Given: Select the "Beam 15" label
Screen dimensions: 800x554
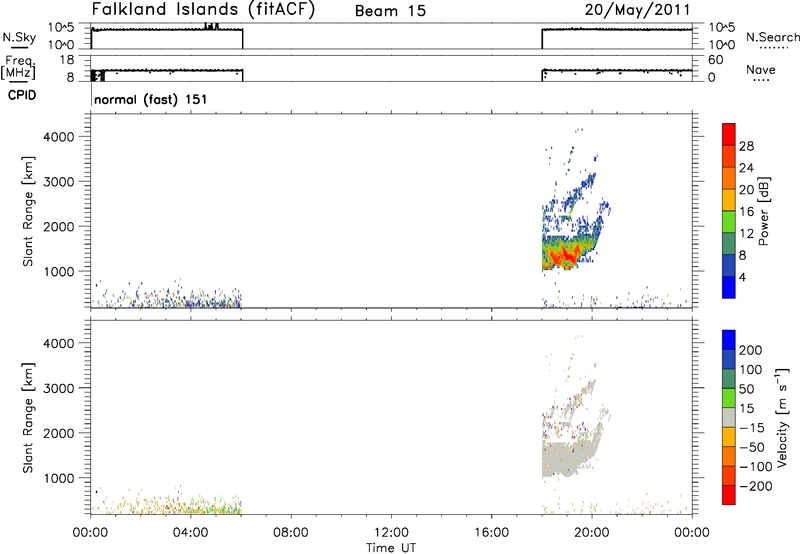Looking at the screenshot, I should [390, 11].
